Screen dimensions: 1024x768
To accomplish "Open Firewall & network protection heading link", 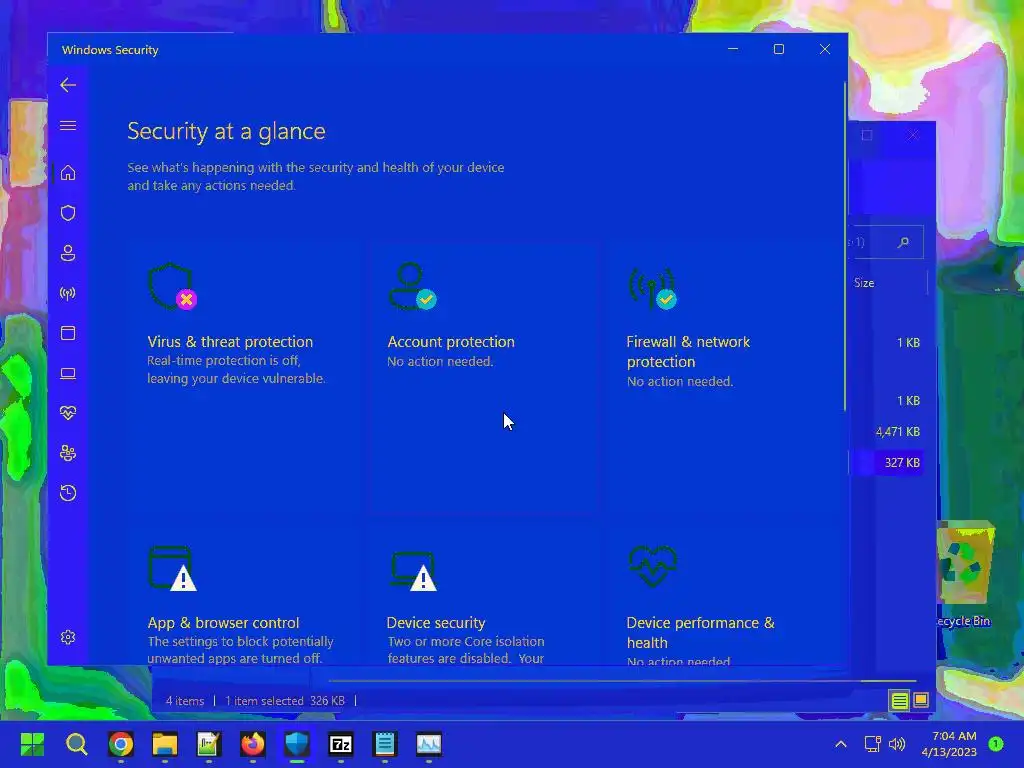I will pos(688,351).
